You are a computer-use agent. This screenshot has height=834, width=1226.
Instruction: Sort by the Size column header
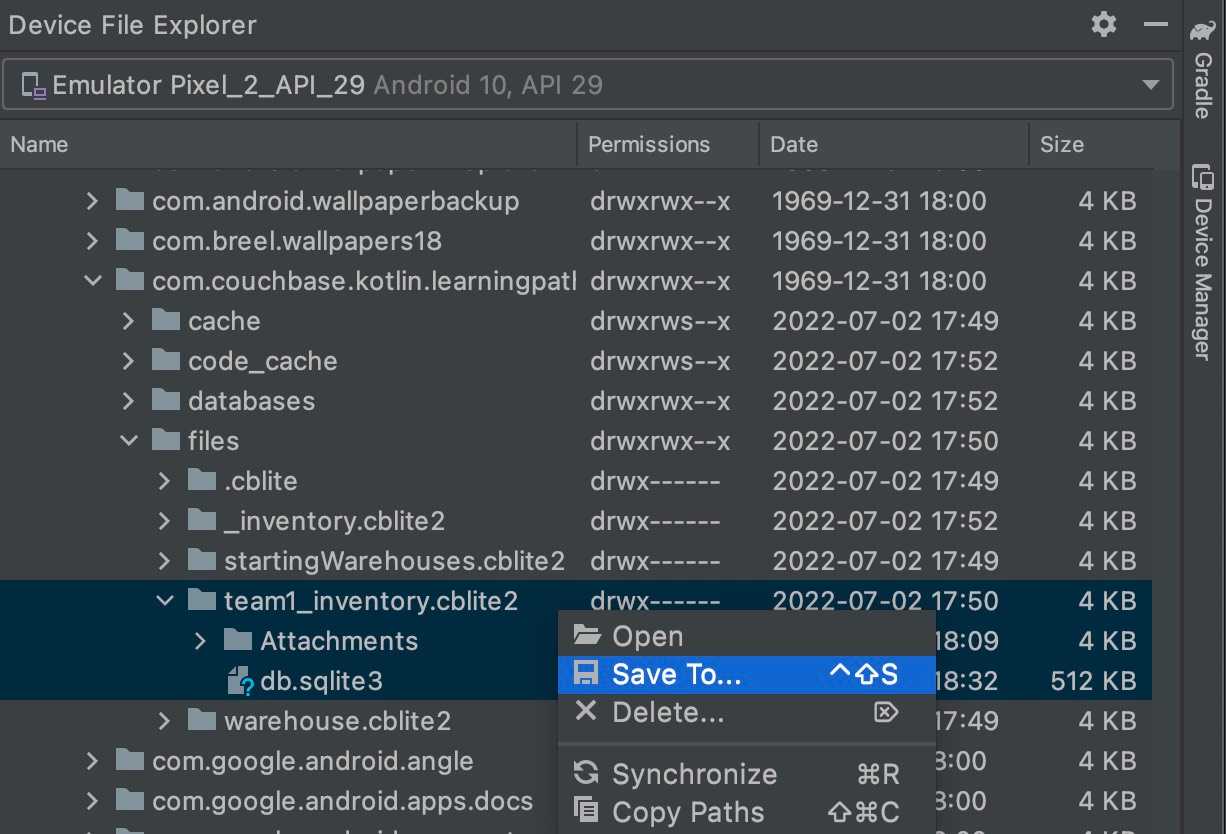click(x=1062, y=144)
